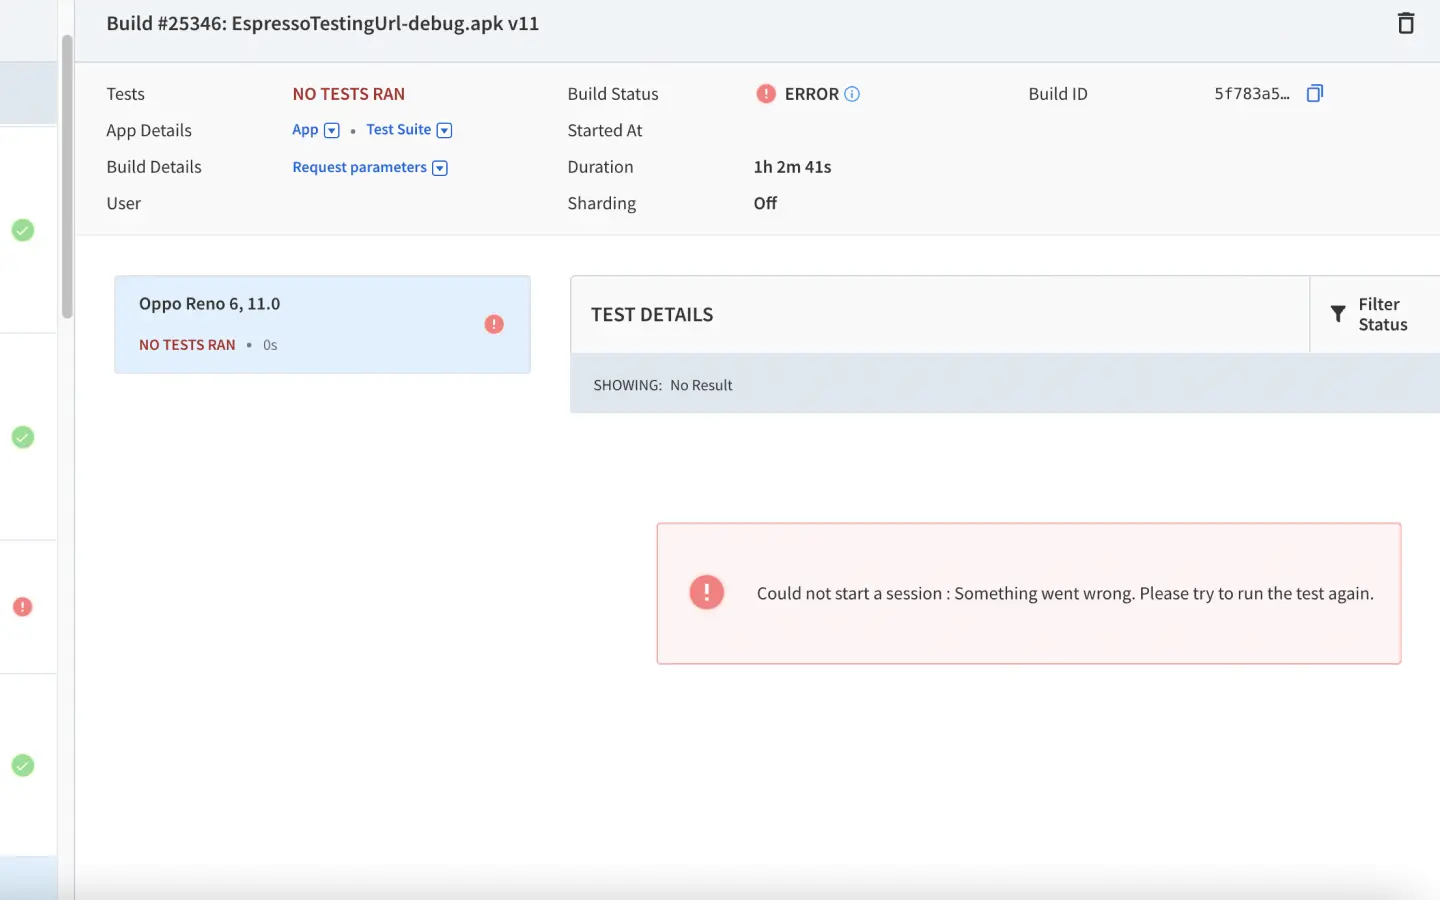Select the Oppo Reno 6, 11.0 device card
The width and height of the screenshot is (1440, 900).
coord(300,324)
